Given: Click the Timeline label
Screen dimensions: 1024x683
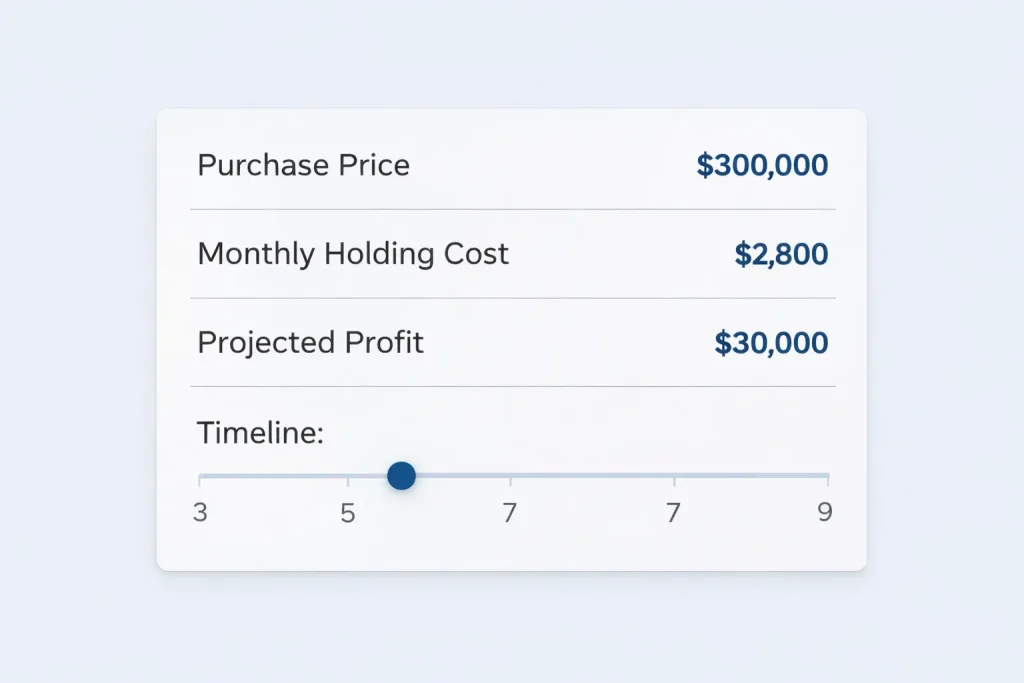Looking at the screenshot, I should tap(259, 433).
